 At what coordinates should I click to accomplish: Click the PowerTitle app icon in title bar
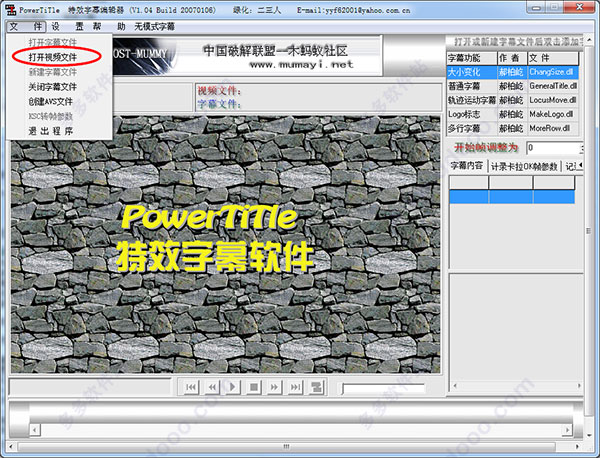coord(11,10)
